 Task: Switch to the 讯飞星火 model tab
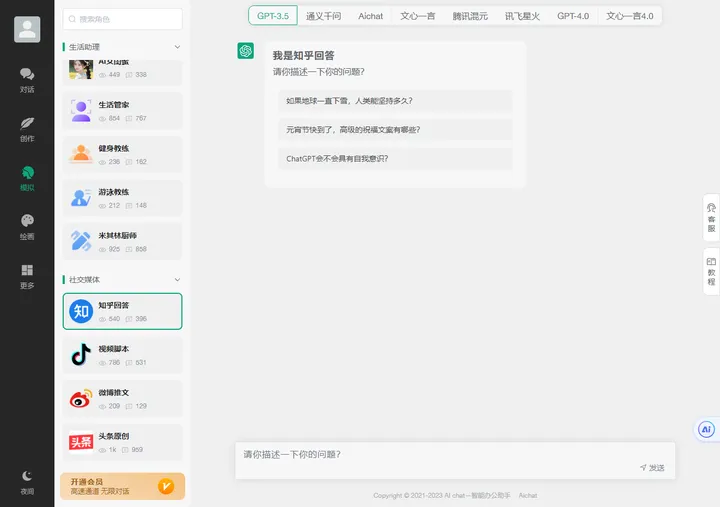522,16
